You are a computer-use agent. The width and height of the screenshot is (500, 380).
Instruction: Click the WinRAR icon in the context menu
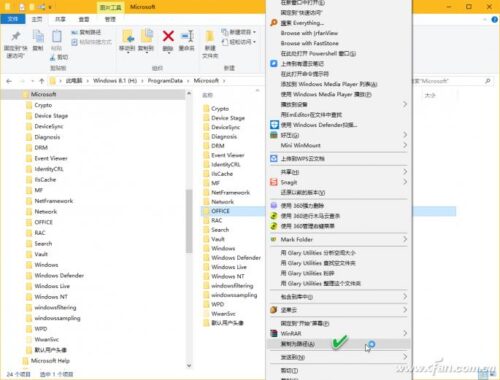tap(274, 333)
